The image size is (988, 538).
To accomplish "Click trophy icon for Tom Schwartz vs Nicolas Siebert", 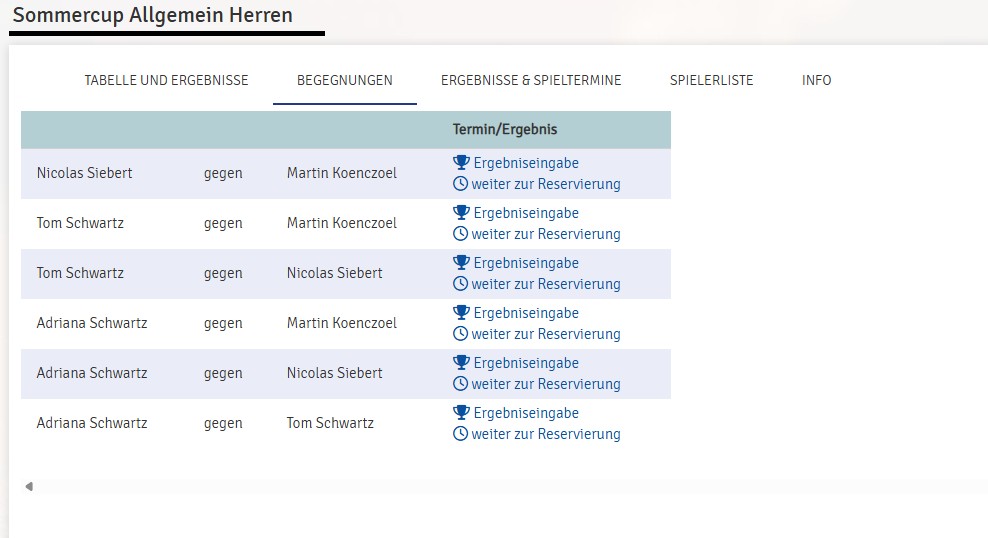I will [461, 262].
